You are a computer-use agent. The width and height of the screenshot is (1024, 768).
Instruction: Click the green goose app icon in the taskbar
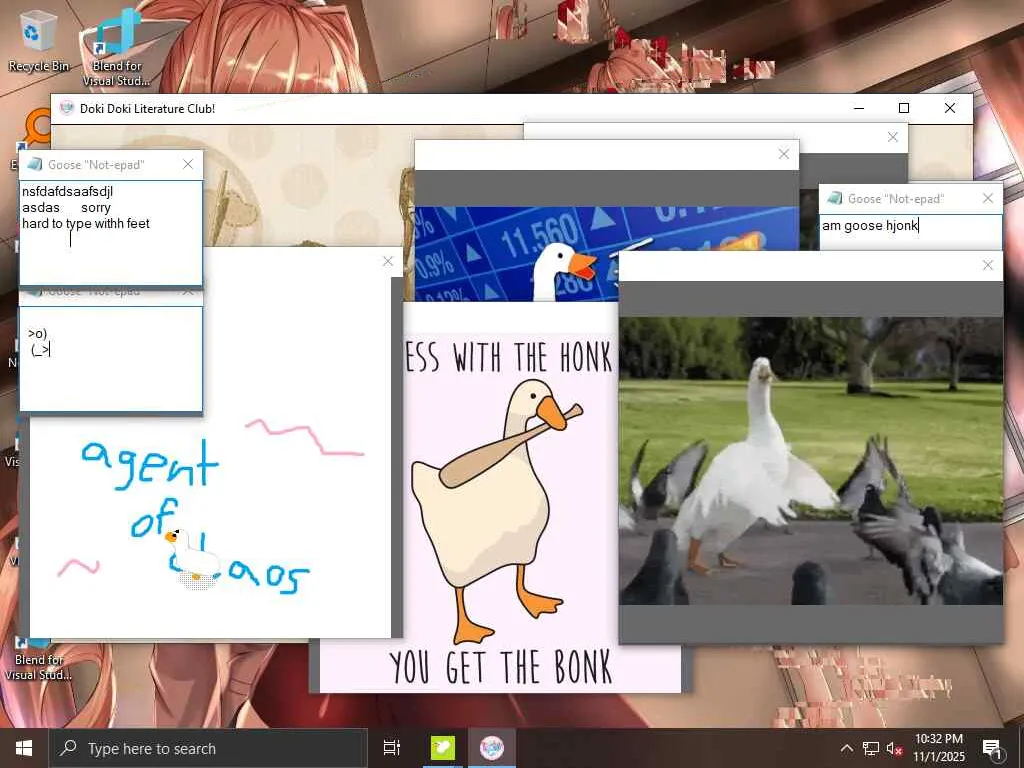(442, 748)
